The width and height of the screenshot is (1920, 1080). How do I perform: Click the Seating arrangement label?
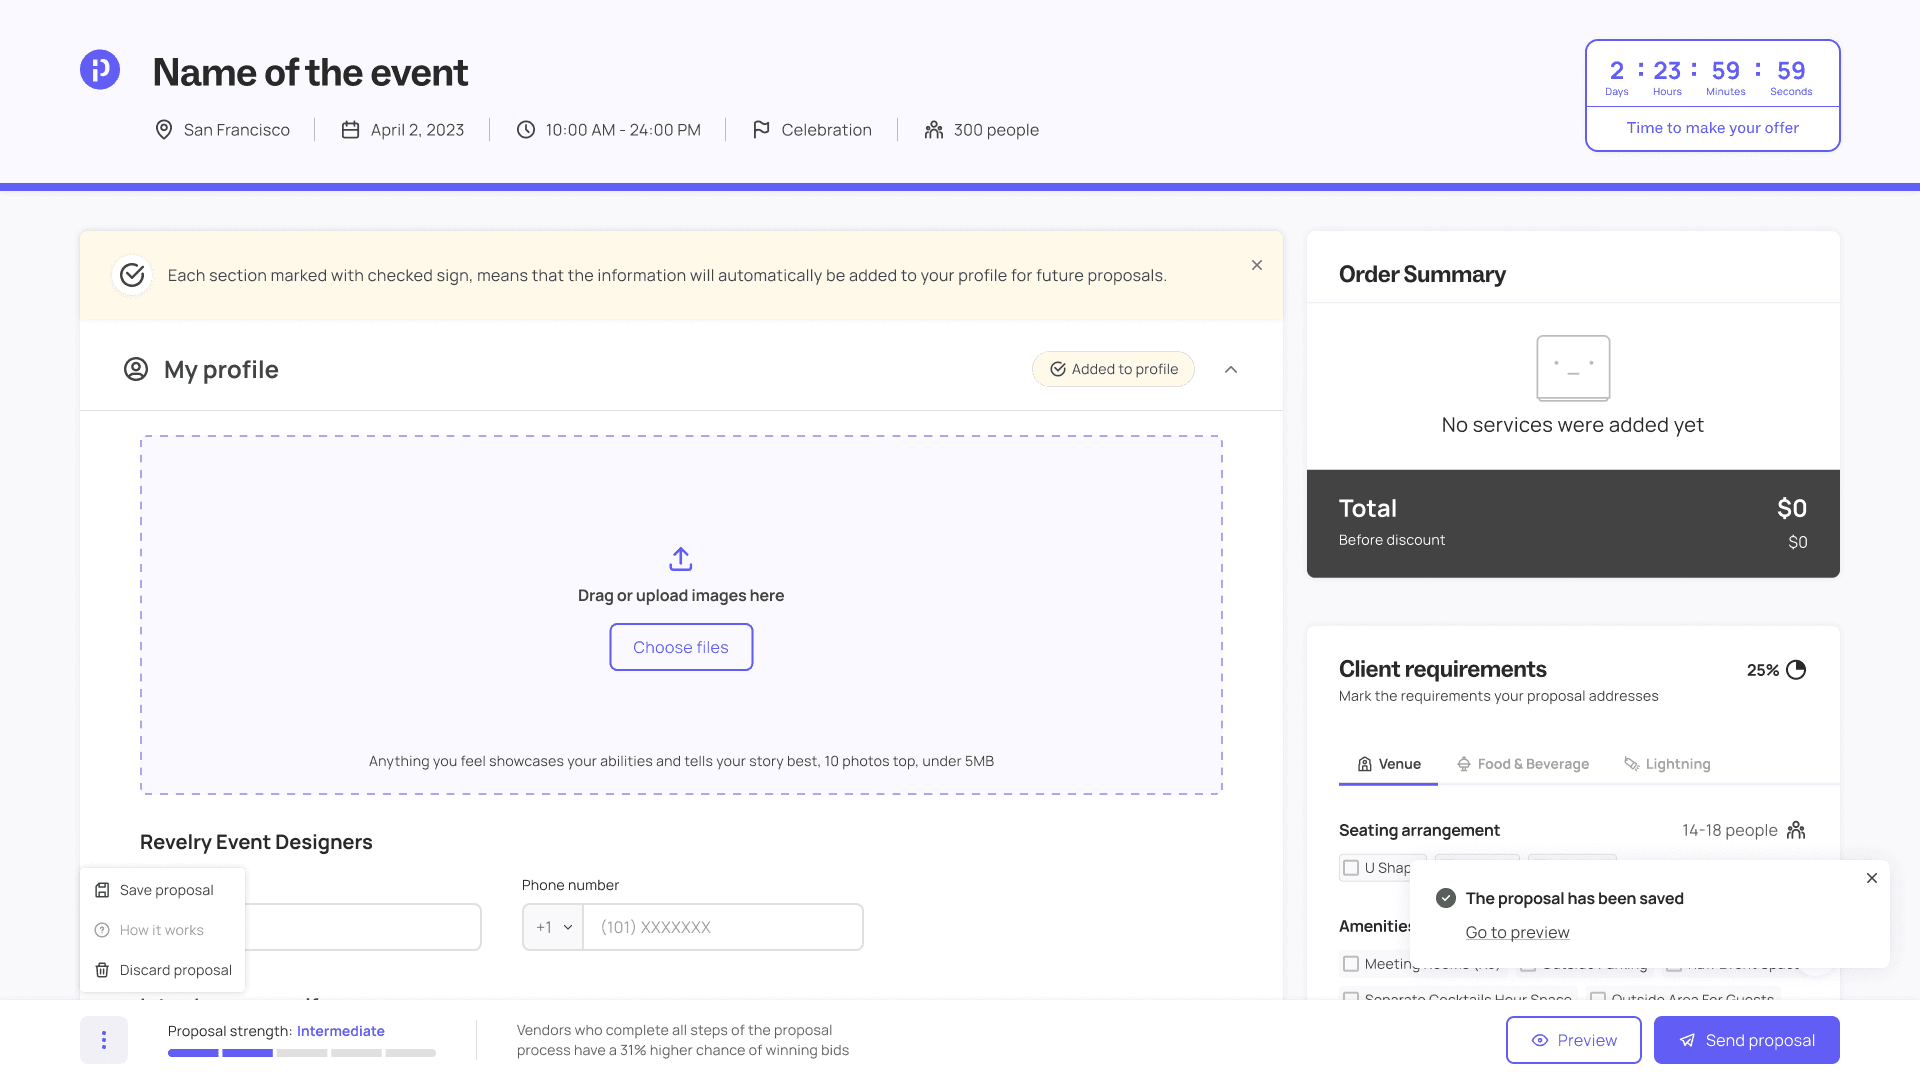click(1419, 830)
